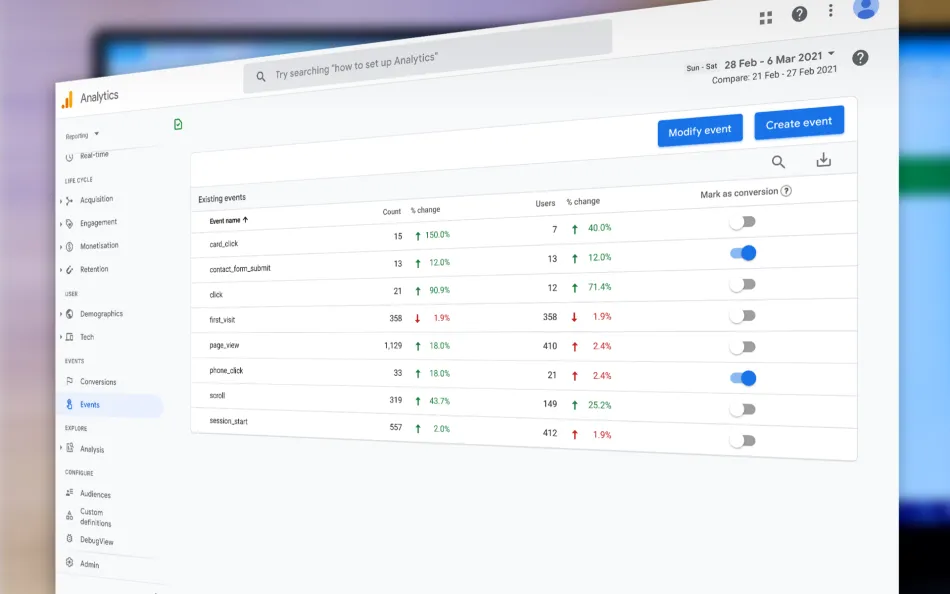Select the Events section in sidebar
The image size is (950, 594).
pos(89,404)
